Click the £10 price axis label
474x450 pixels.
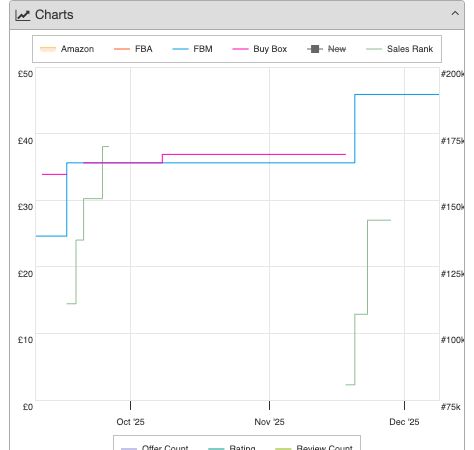pos(25,340)
